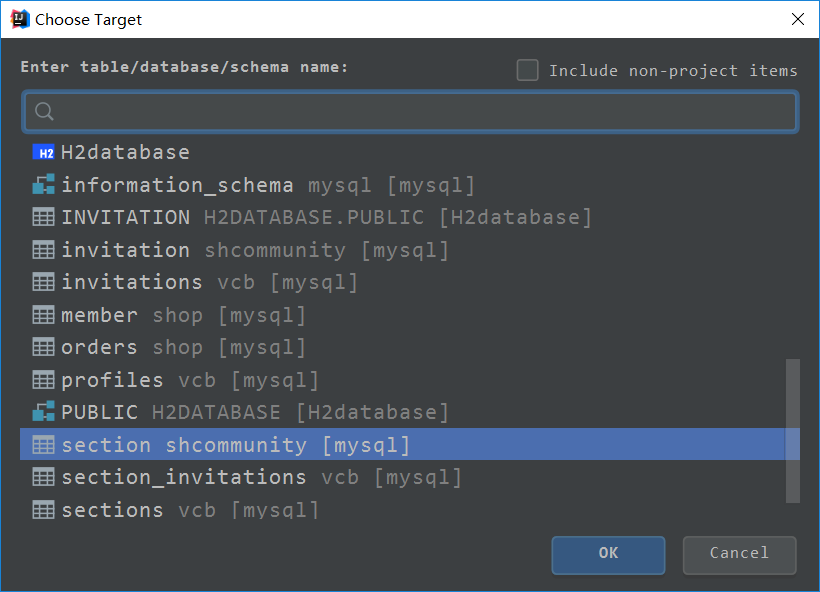Screen dimensions: 820x592
Task: Click the table icon beside orders
Action: pos(43,347)
